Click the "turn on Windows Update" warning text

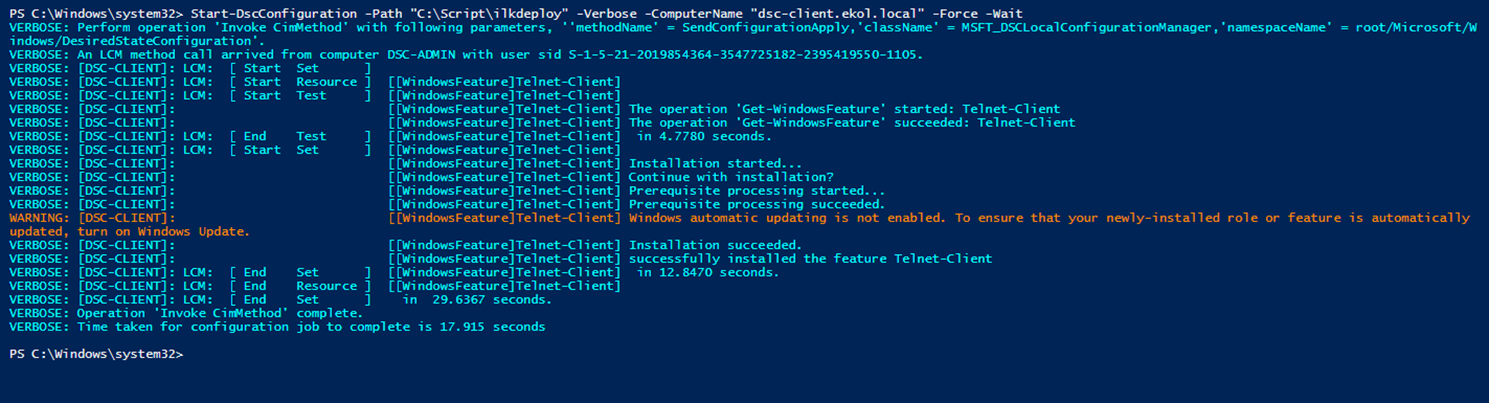click(x=164, y=232)
